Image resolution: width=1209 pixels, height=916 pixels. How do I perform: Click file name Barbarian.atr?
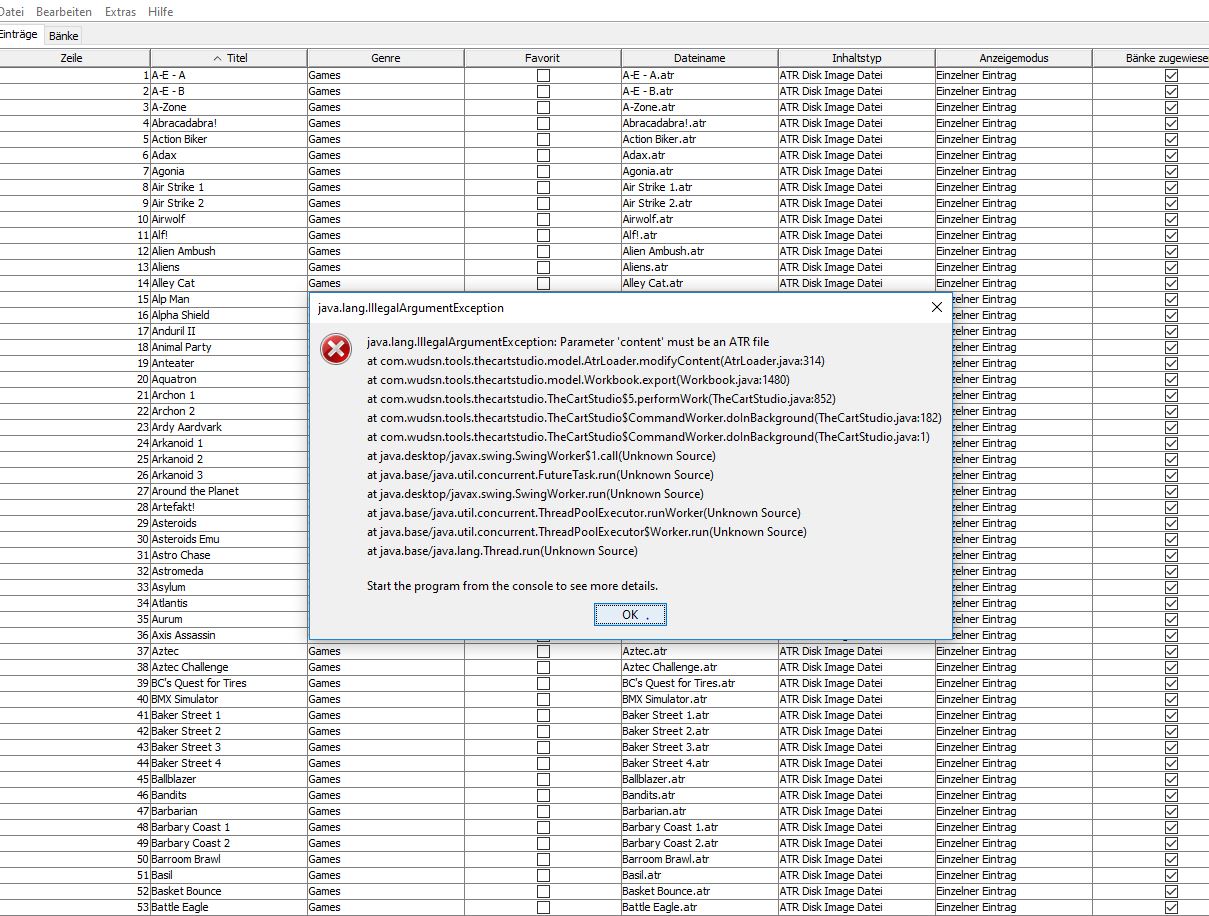699,811
